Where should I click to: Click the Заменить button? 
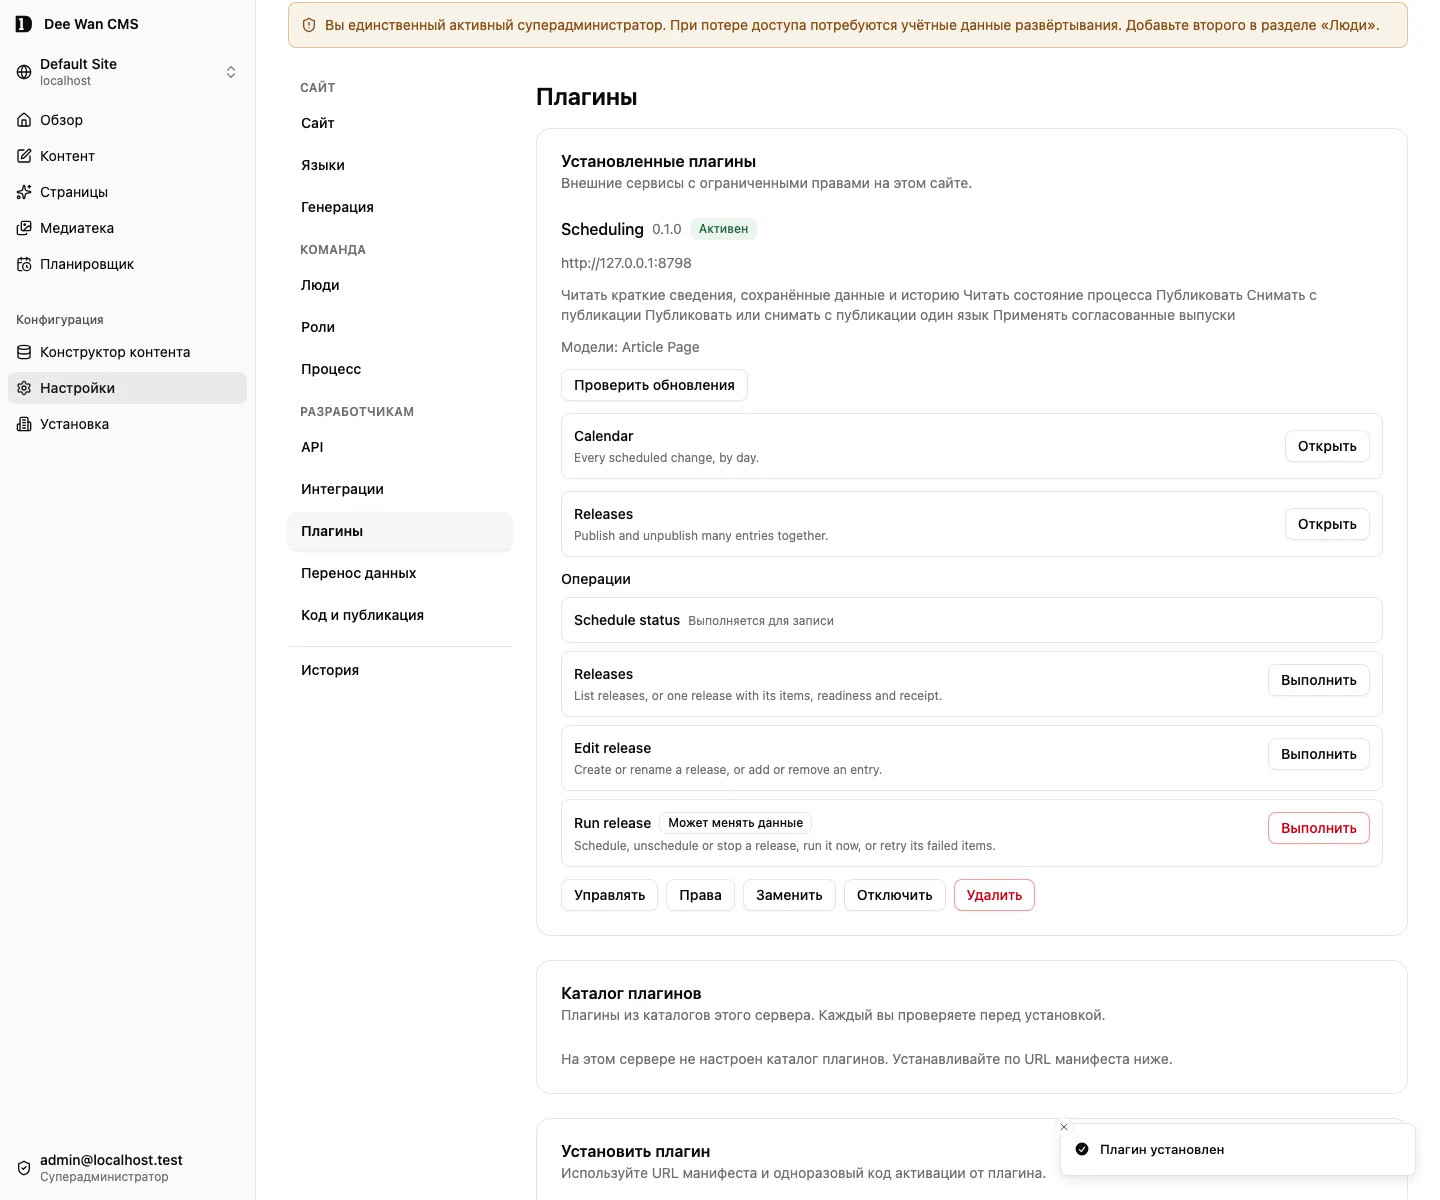click(x=789, y=895)
